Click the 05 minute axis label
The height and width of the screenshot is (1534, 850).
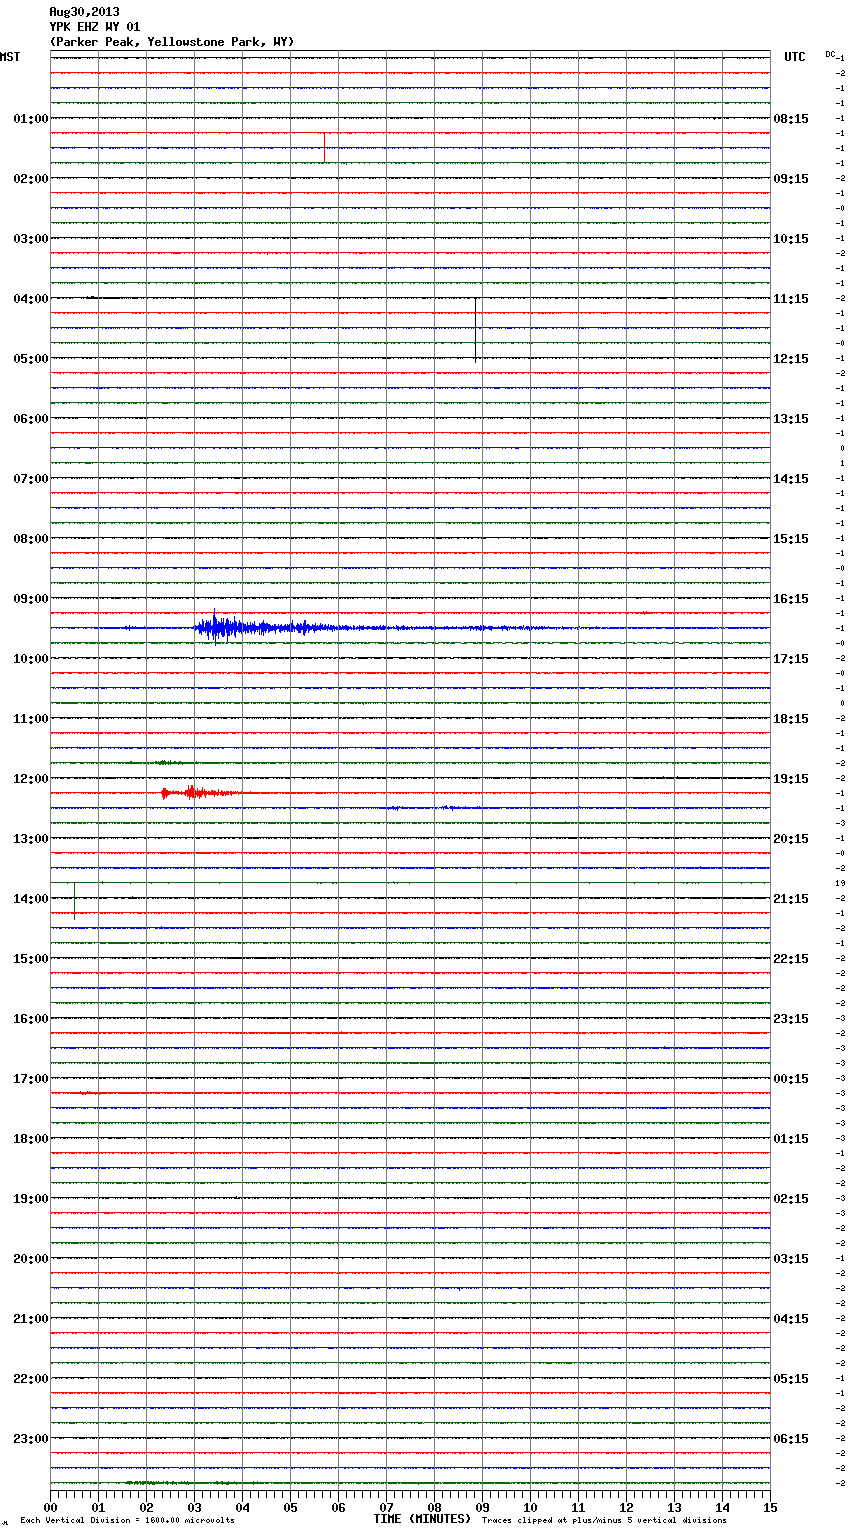click(x=290, y=1507)
